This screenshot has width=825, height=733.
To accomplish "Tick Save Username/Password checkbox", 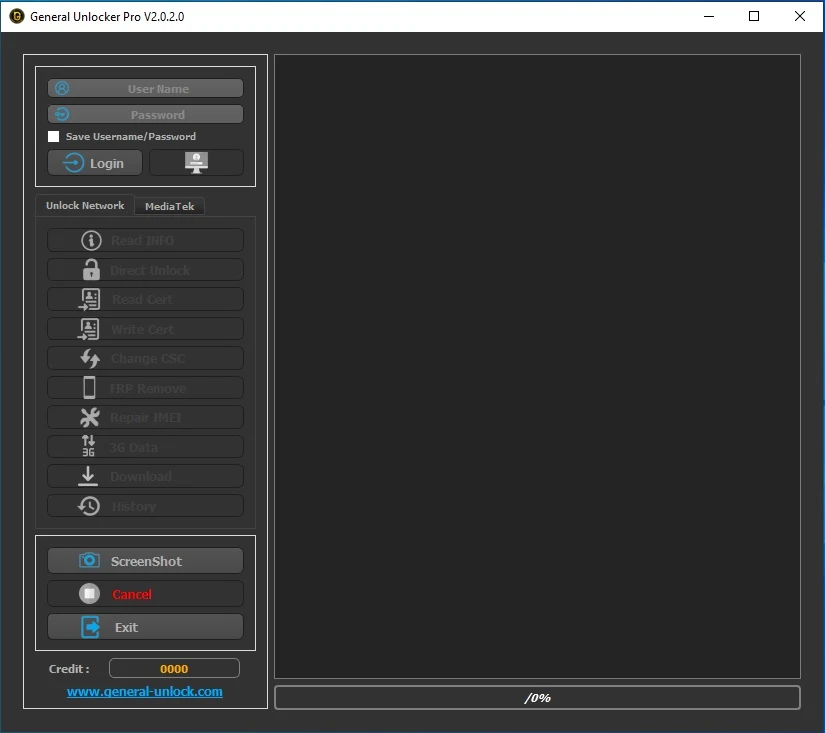I will (53, 136).
